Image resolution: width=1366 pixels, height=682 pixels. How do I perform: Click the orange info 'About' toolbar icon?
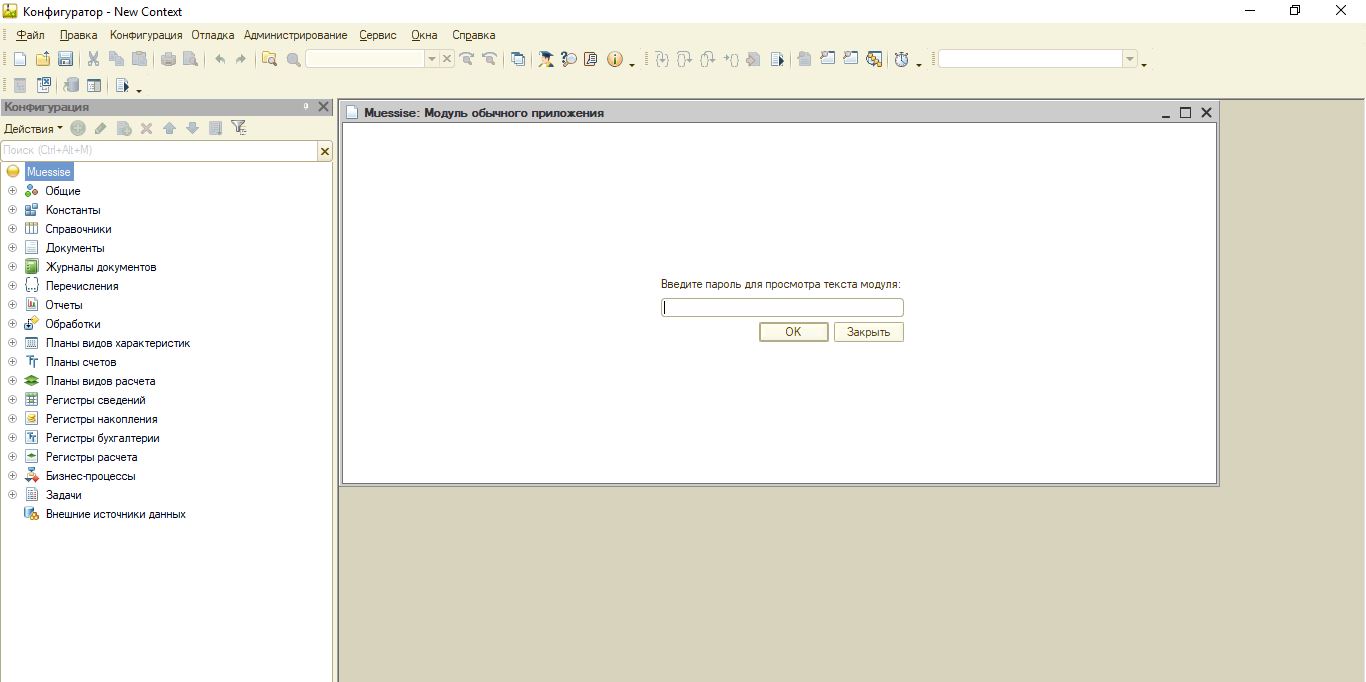click(x=614, y=59)
